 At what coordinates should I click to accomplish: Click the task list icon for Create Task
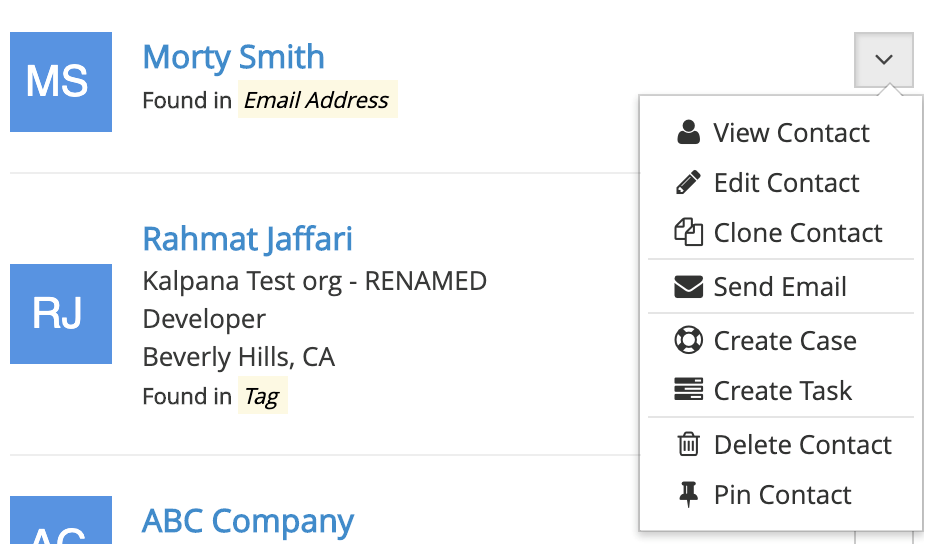click(688, 390)
